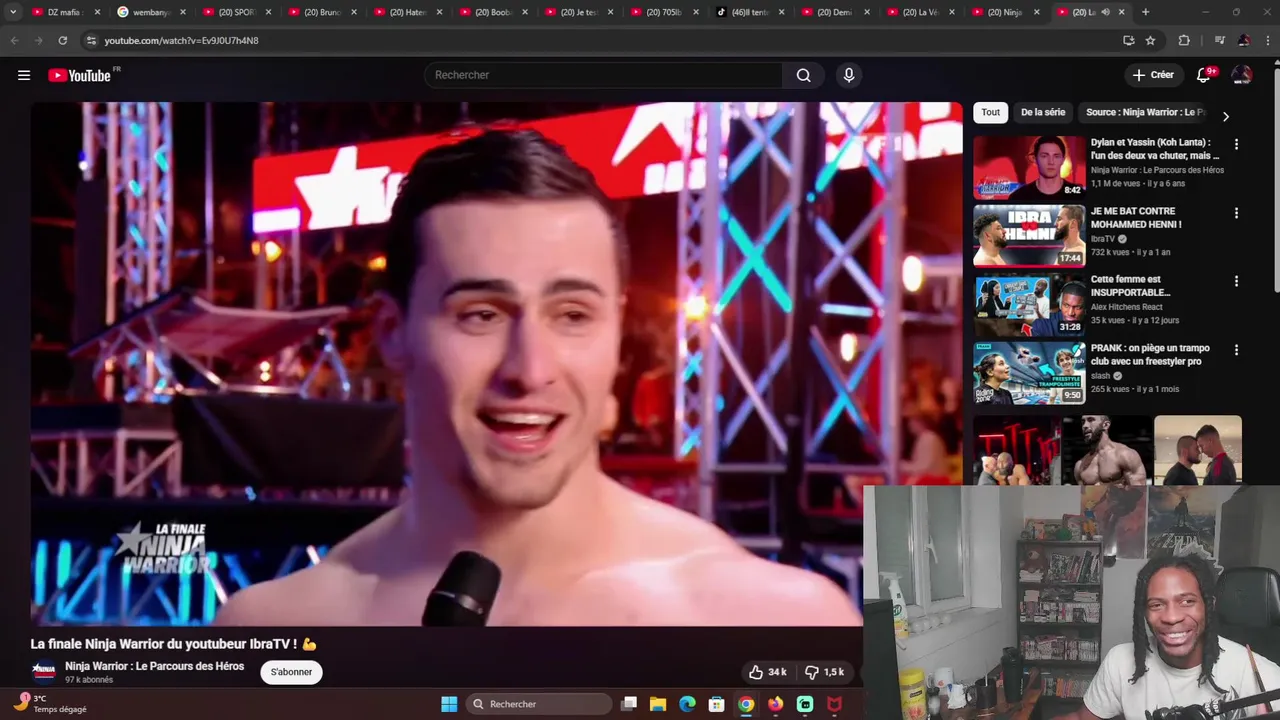The height and width of the screenshot is (720, 1280).
Task: Switch to the DZ mafia tab
Action: click(x=66, y=12)
